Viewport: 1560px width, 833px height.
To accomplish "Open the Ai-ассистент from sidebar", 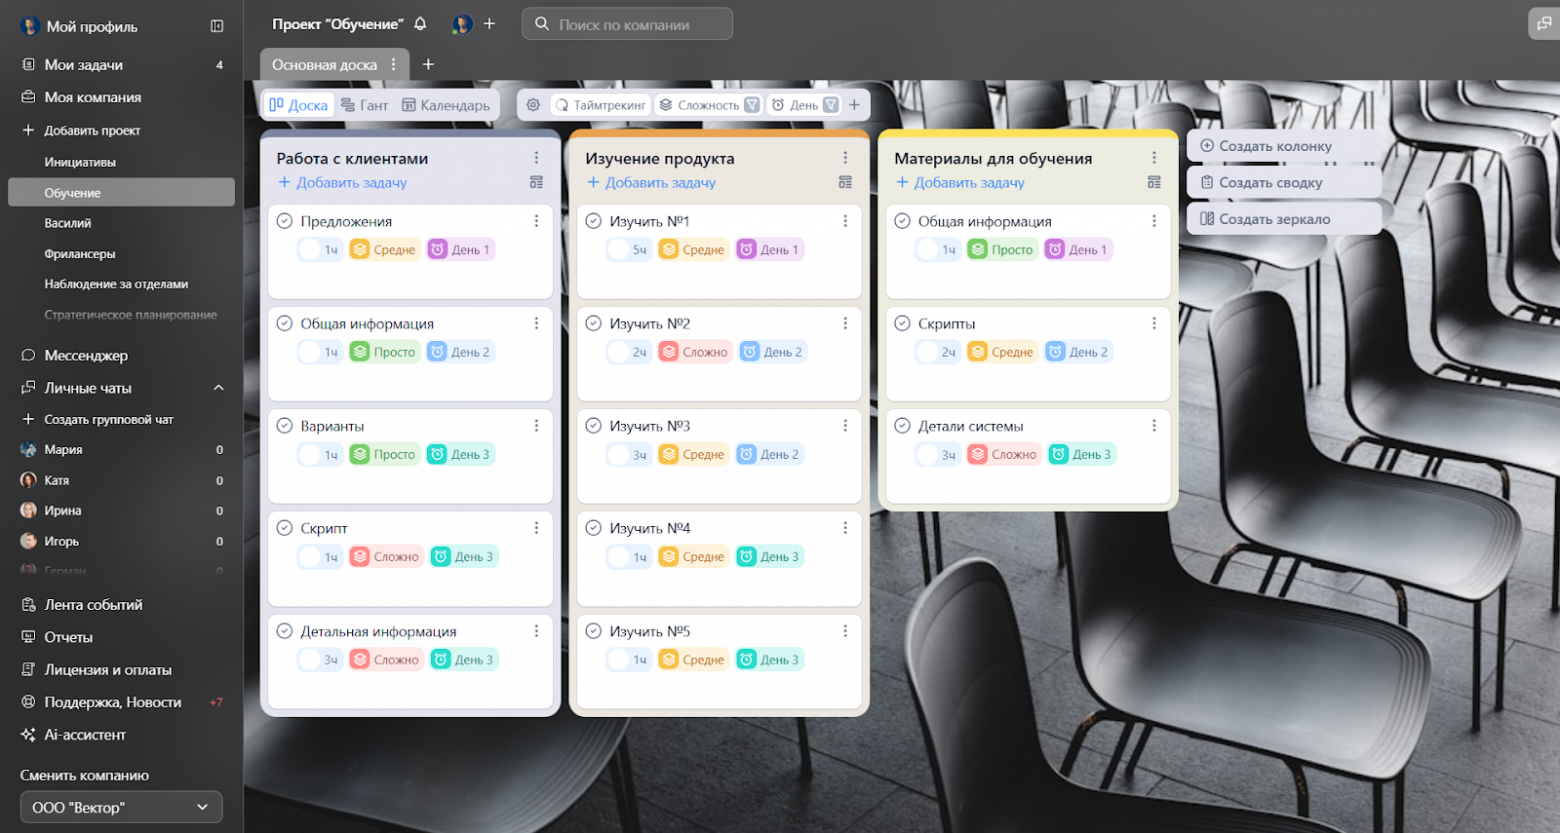I will pos(85,734).
